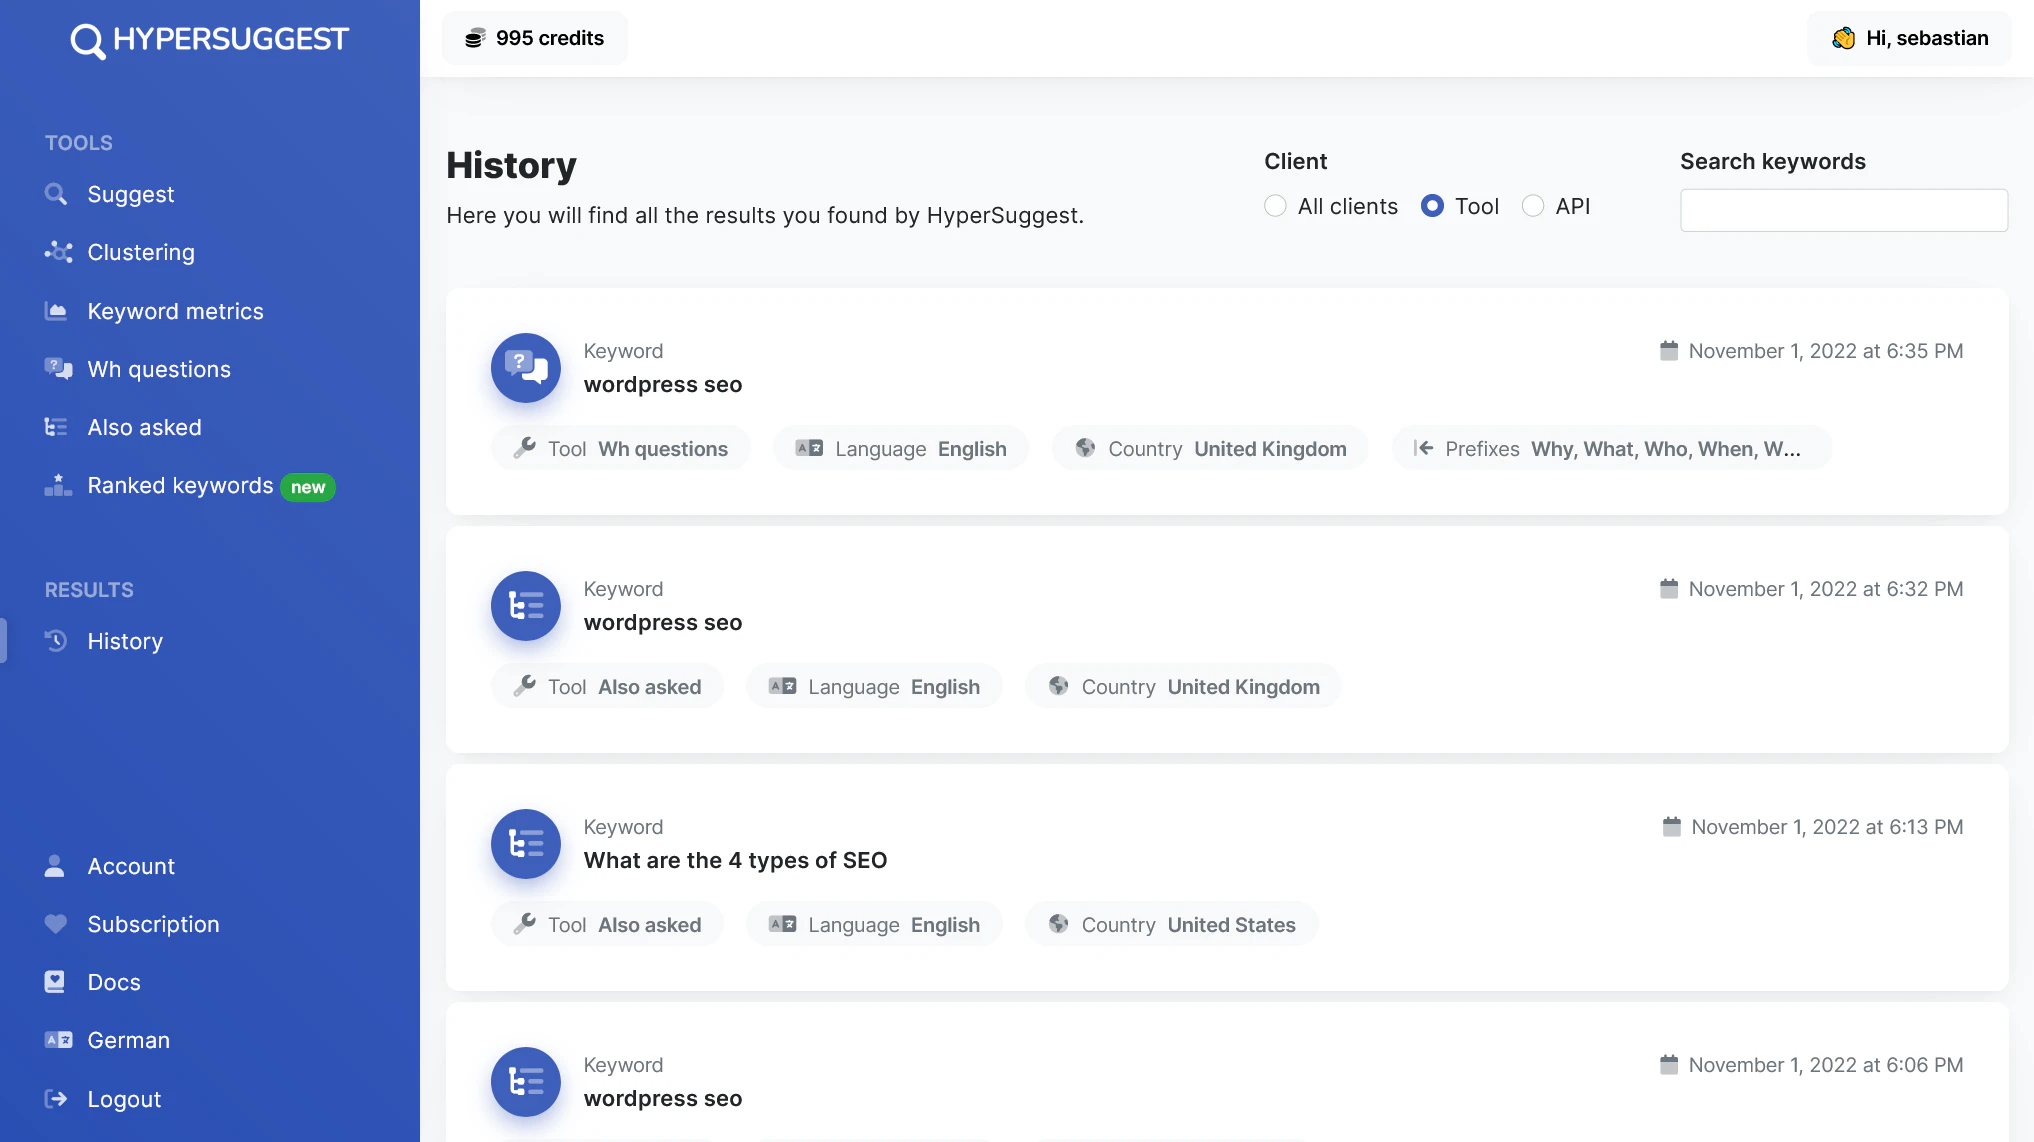Click inside the Search keywords field
2034x1142 pixels.
[1843, 210]
